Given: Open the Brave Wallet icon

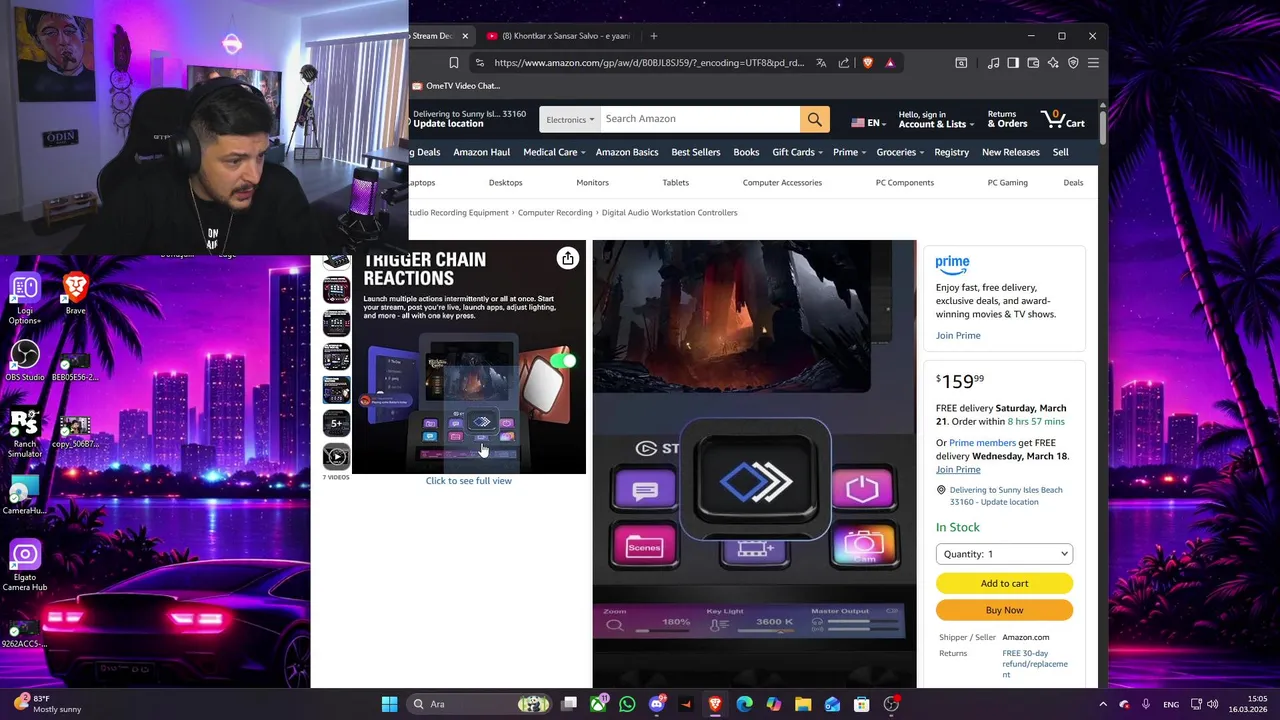Looking at the screenshot, I should 1033,63.
